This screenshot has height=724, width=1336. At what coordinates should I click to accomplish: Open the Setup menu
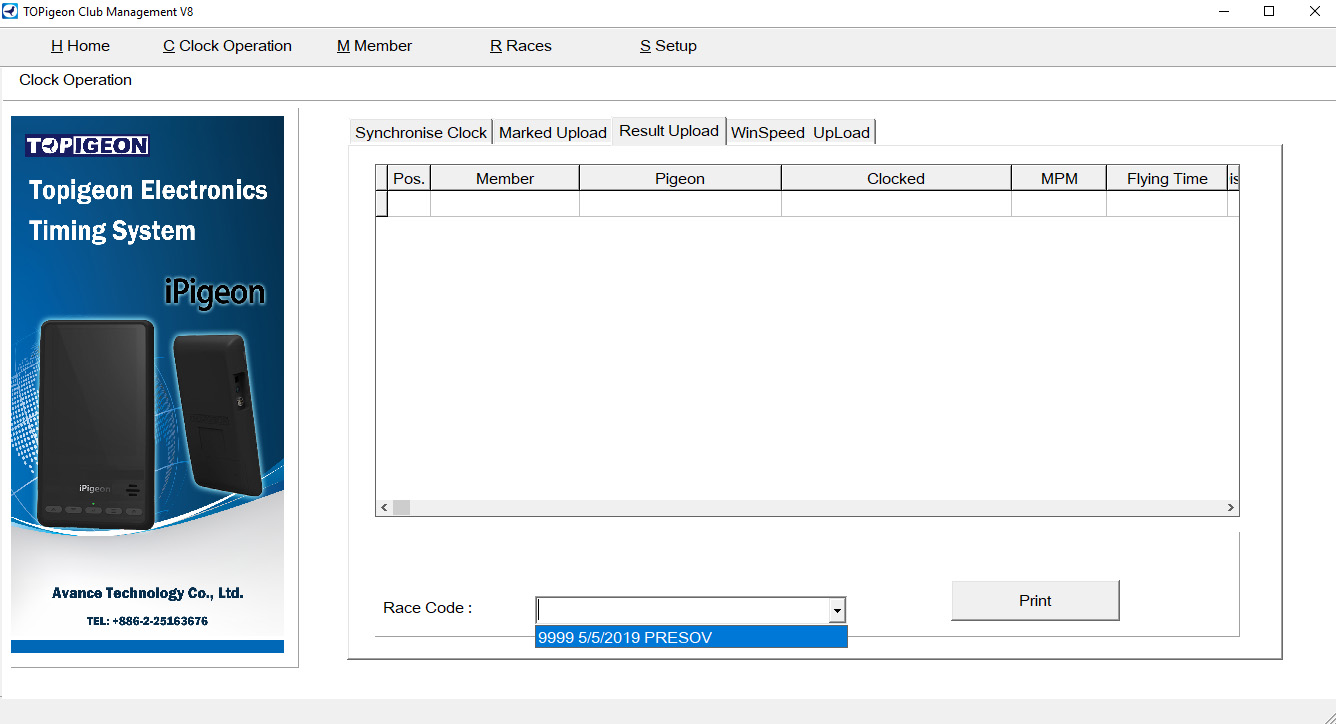coord(668,46)
